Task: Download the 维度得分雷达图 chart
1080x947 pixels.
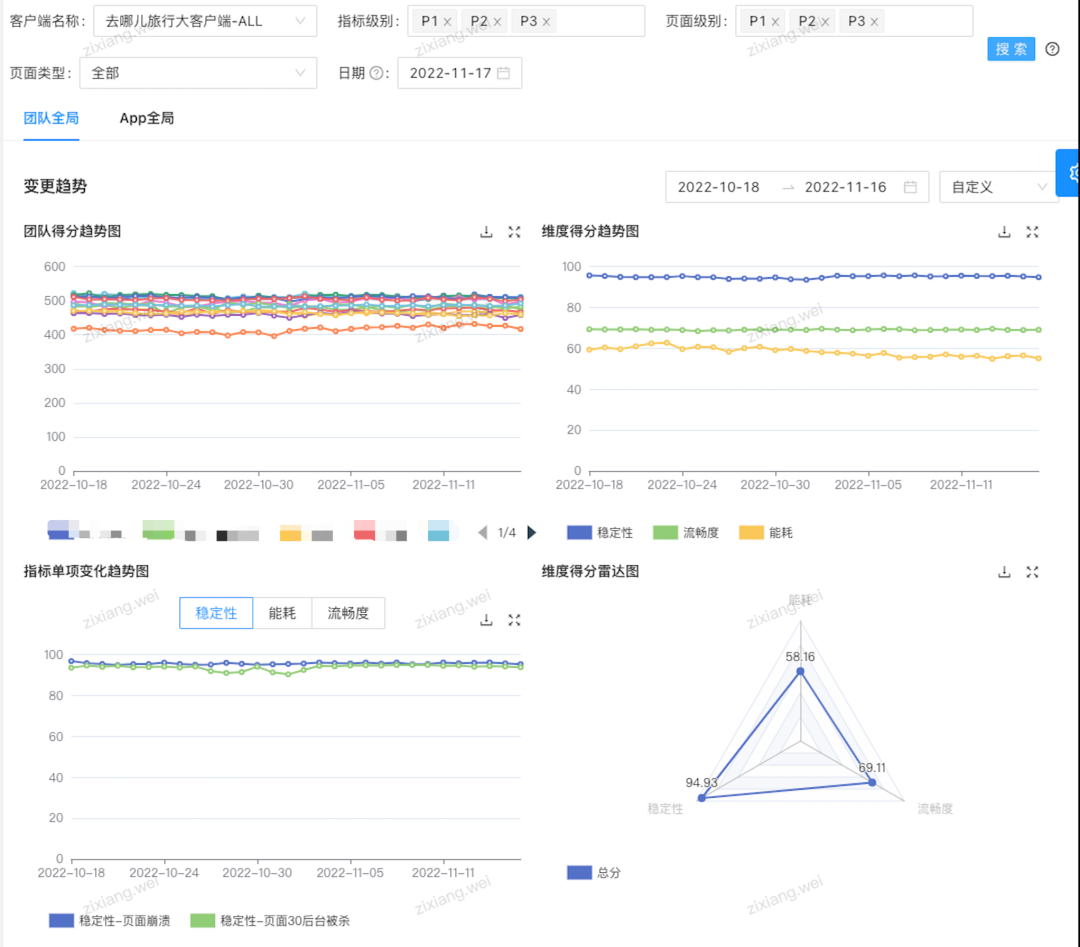Action: (1004, 572)
